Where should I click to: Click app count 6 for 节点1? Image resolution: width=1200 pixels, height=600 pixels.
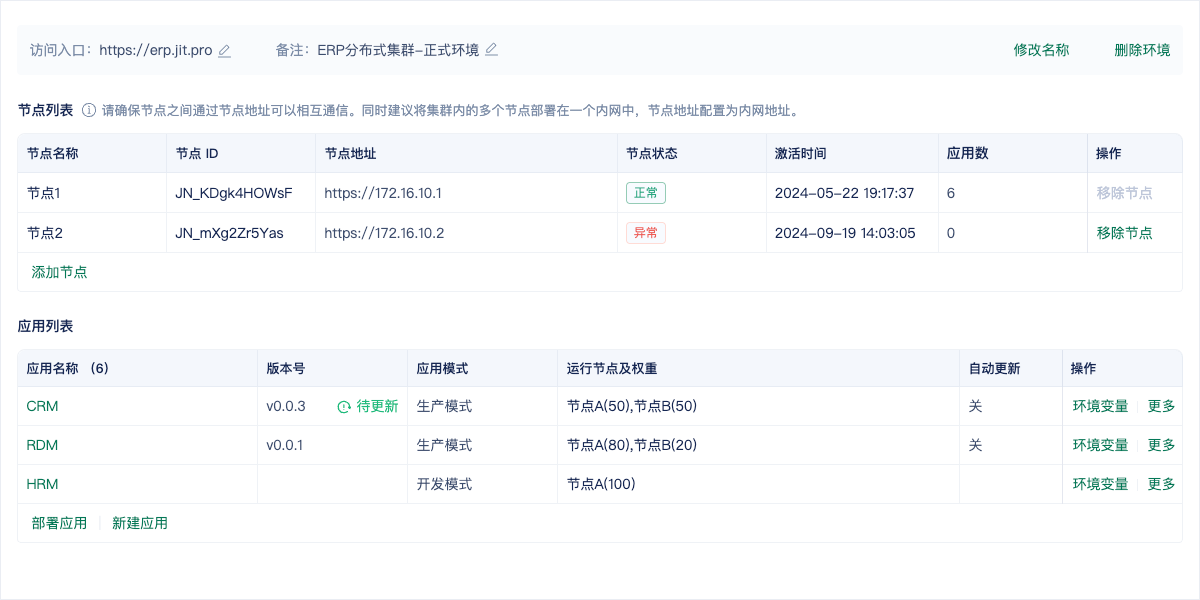[951, 193]
